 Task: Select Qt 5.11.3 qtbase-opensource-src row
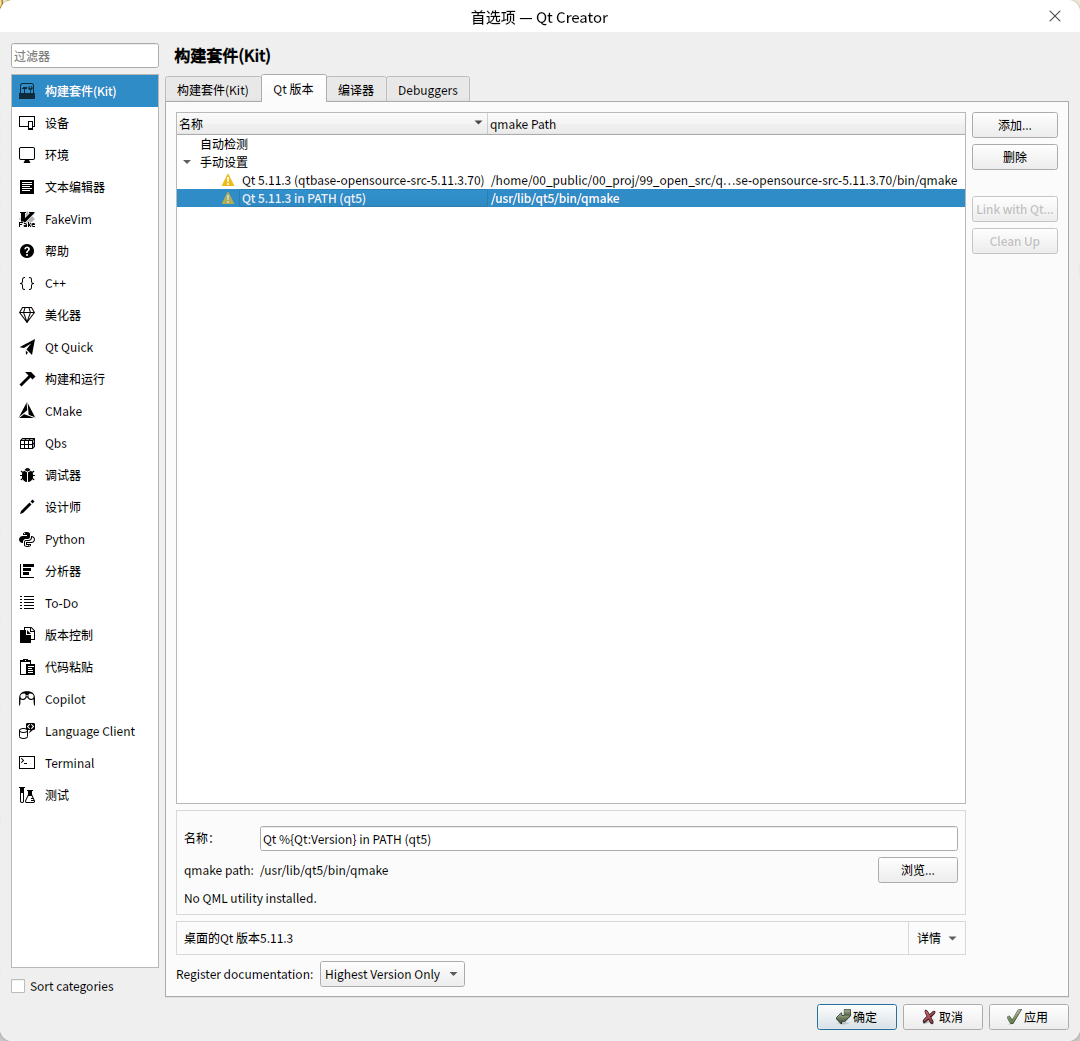570,181
